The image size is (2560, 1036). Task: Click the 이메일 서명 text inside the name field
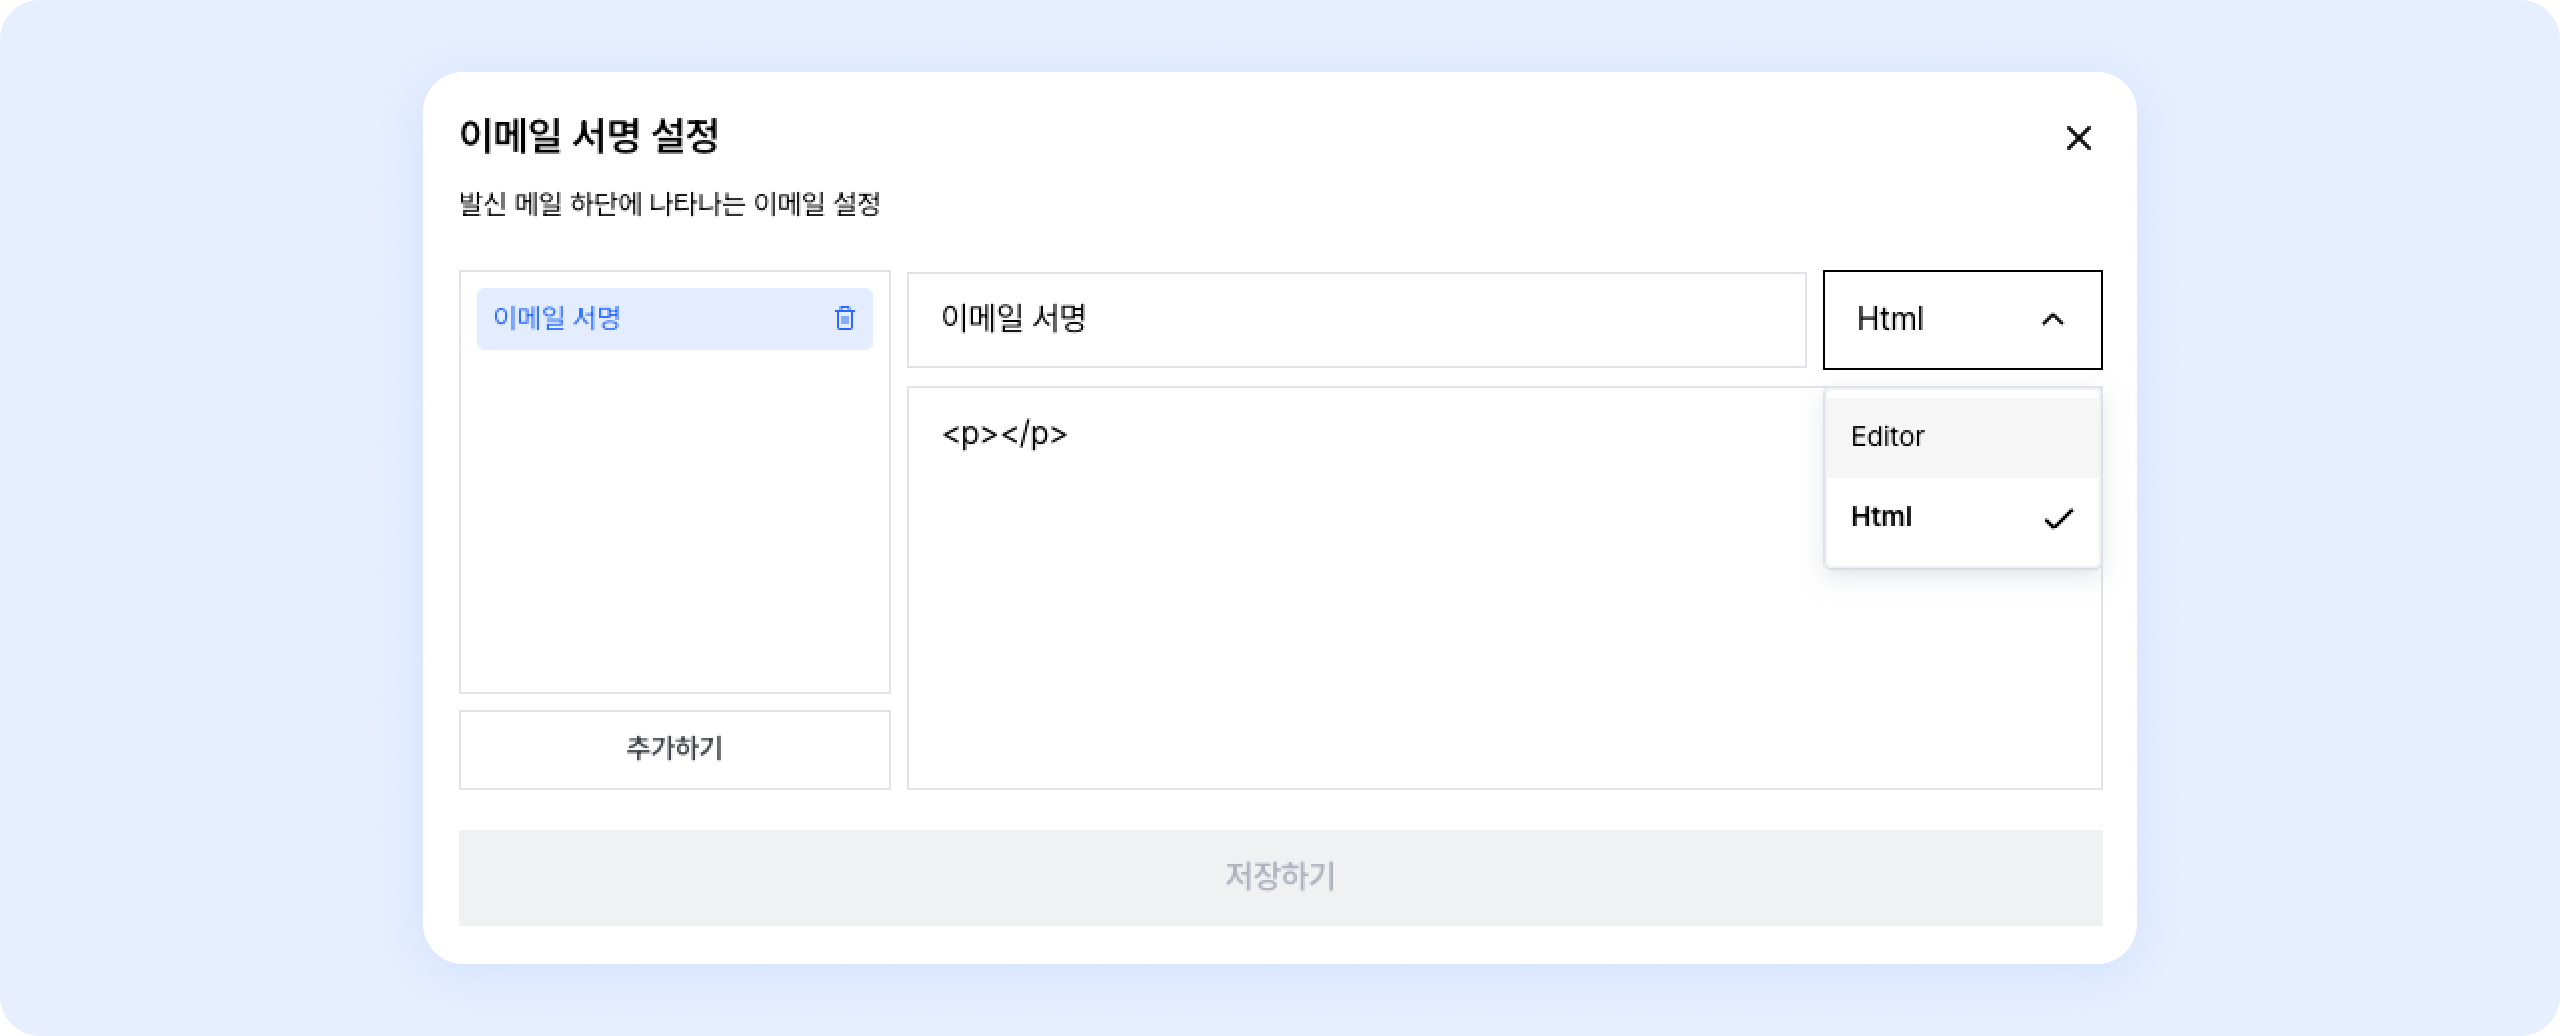click(x=1013, y=319)
